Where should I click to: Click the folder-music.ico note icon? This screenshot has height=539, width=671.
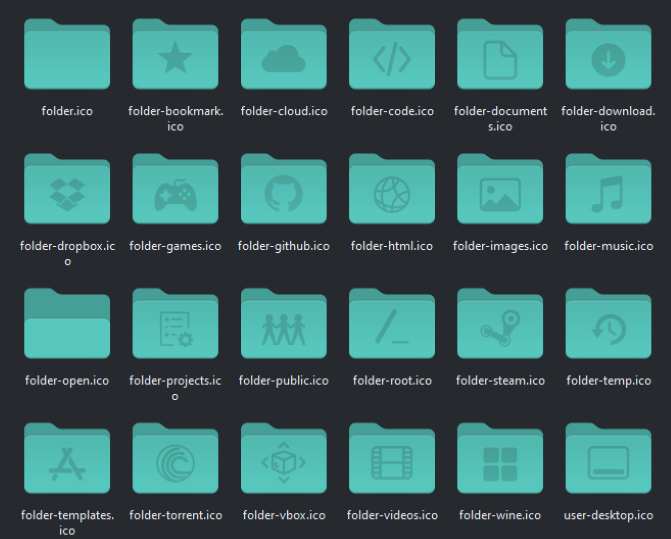tap(608, 194)
